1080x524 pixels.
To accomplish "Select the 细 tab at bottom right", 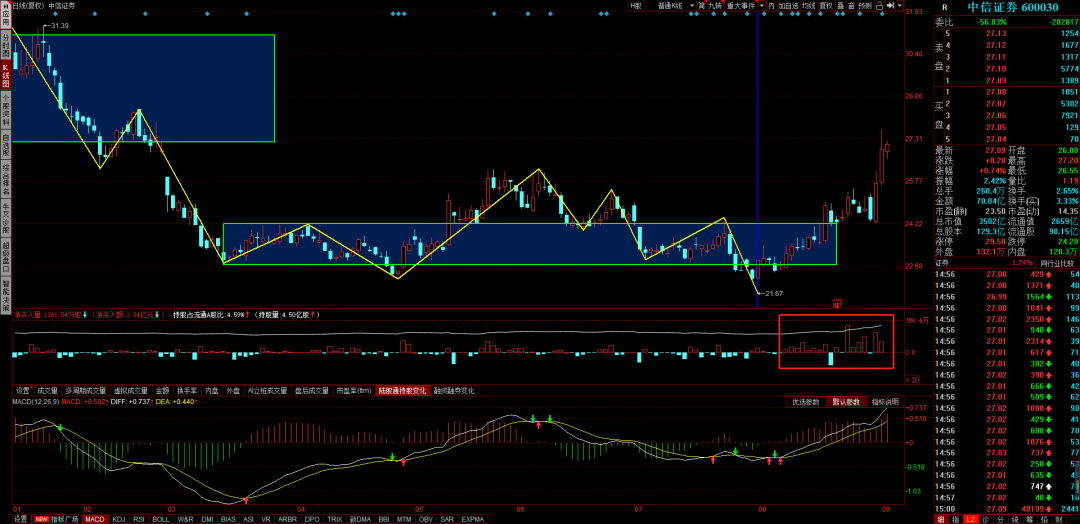I will pos(940,519).
